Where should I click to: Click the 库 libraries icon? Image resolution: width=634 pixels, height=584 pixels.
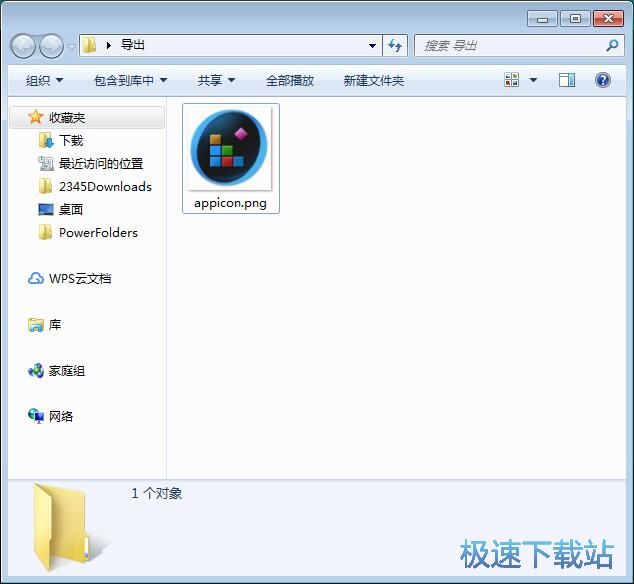[36, 325]
